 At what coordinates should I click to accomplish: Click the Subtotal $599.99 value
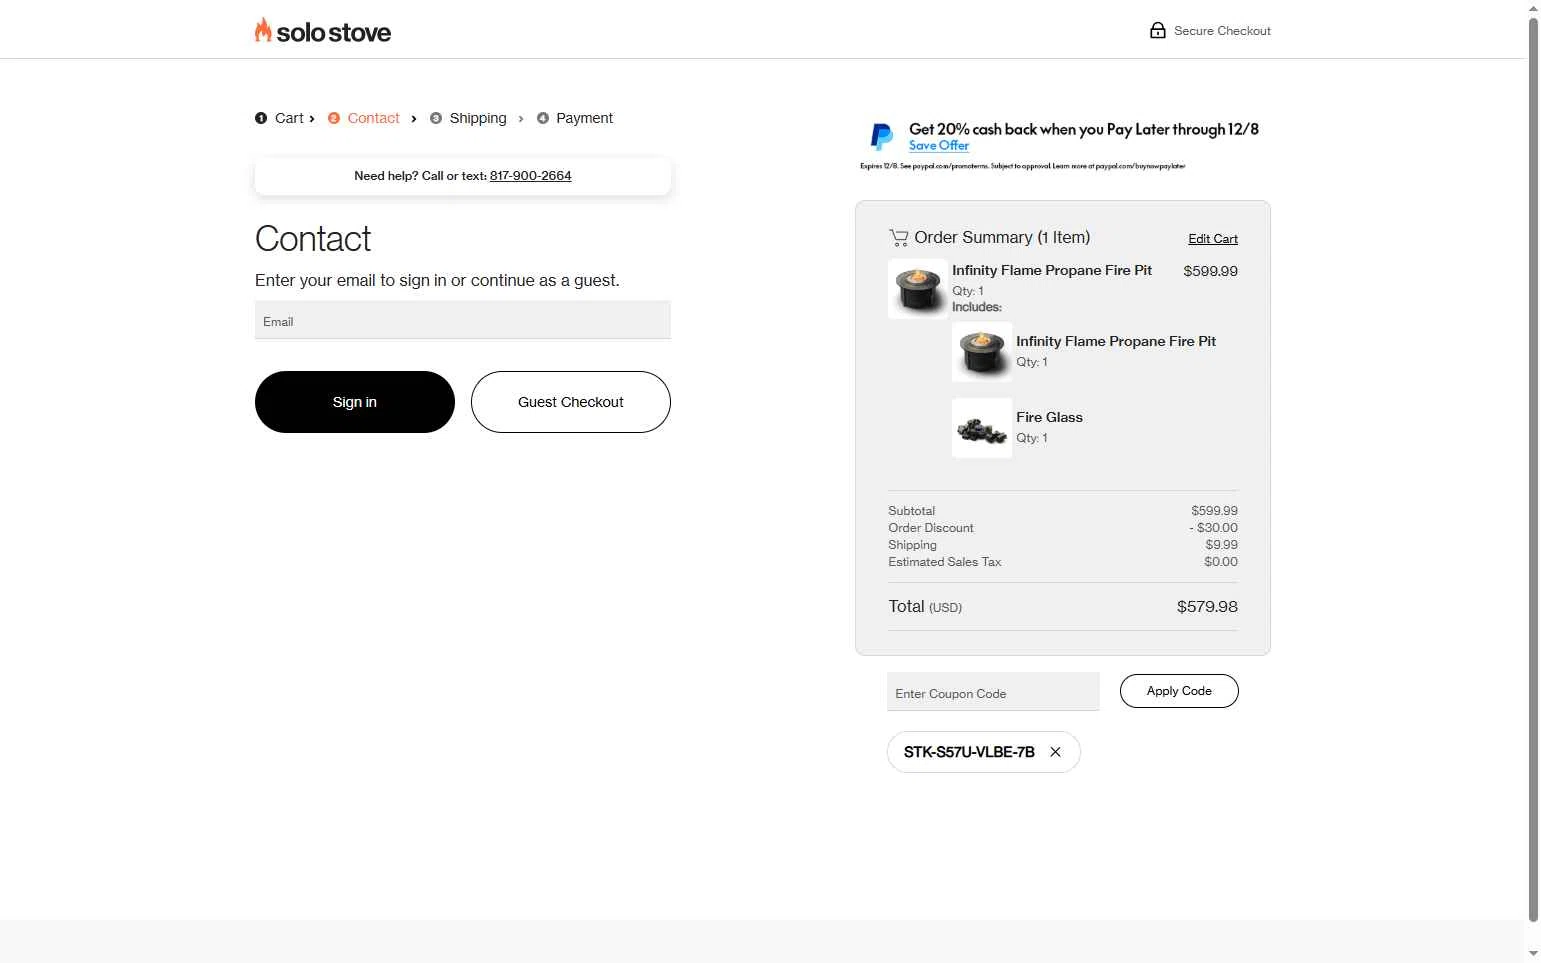[1214, 511]
